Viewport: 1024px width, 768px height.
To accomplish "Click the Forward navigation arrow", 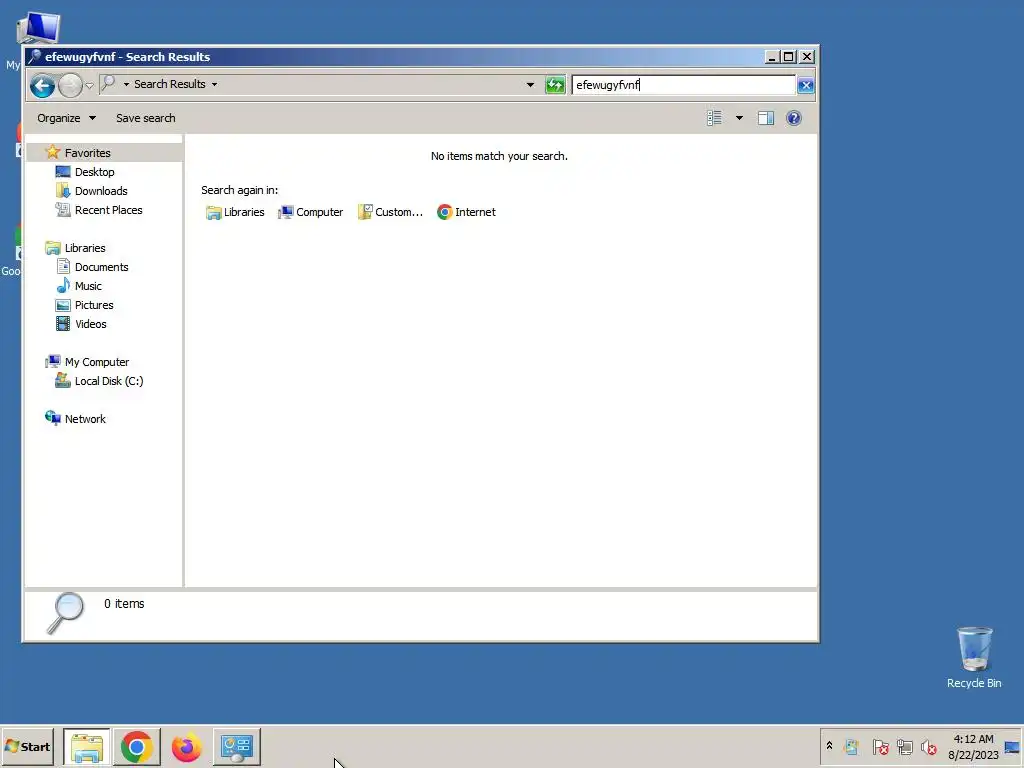I will click(x=71, y=86).
